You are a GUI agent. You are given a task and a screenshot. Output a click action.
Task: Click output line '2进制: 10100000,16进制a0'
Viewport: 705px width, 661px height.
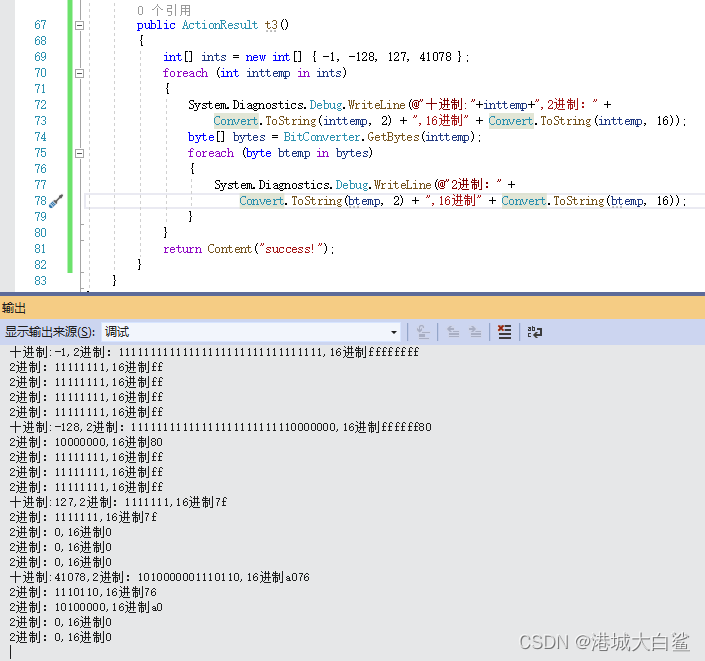(86, 607)
